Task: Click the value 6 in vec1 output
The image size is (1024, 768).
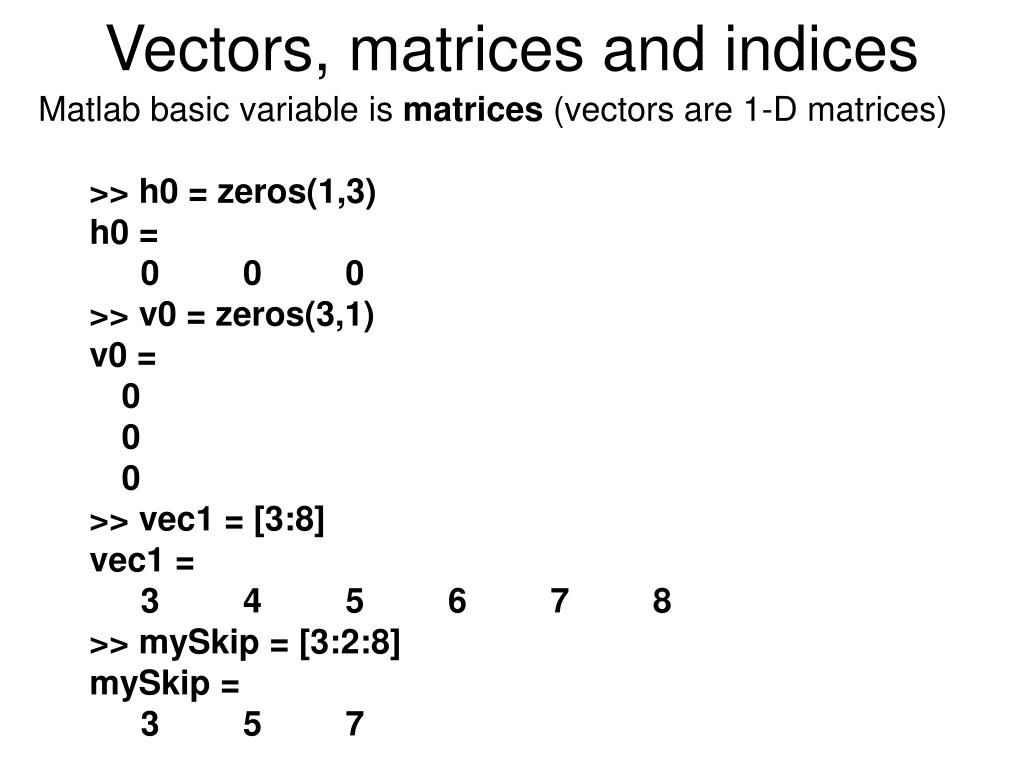Action: [457, 601]
